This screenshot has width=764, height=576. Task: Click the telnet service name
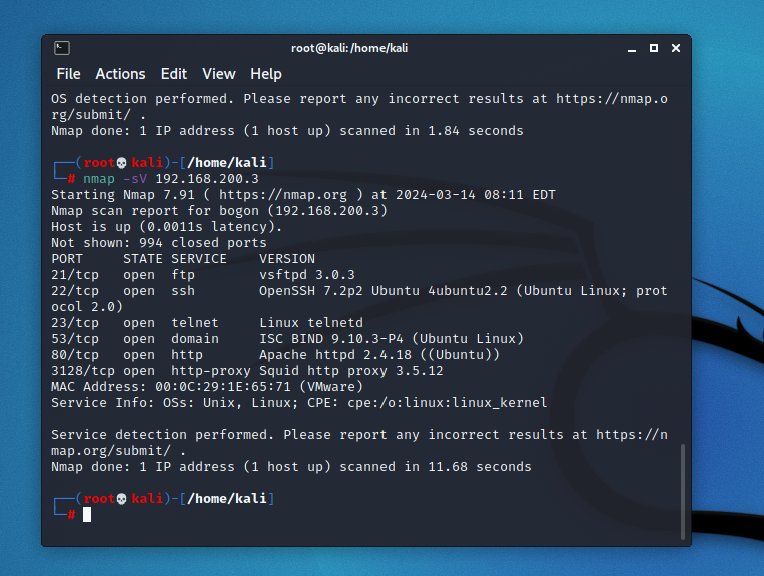pos(195,323)
